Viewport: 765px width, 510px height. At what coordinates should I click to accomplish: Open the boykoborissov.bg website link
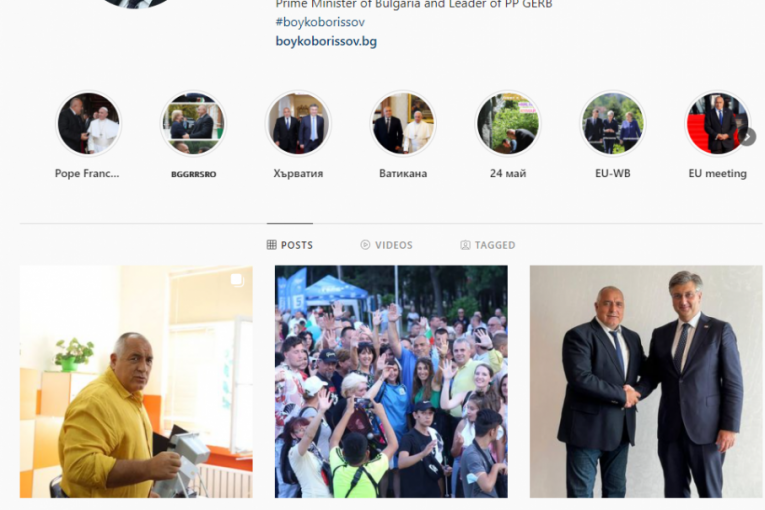click(326, 41)
